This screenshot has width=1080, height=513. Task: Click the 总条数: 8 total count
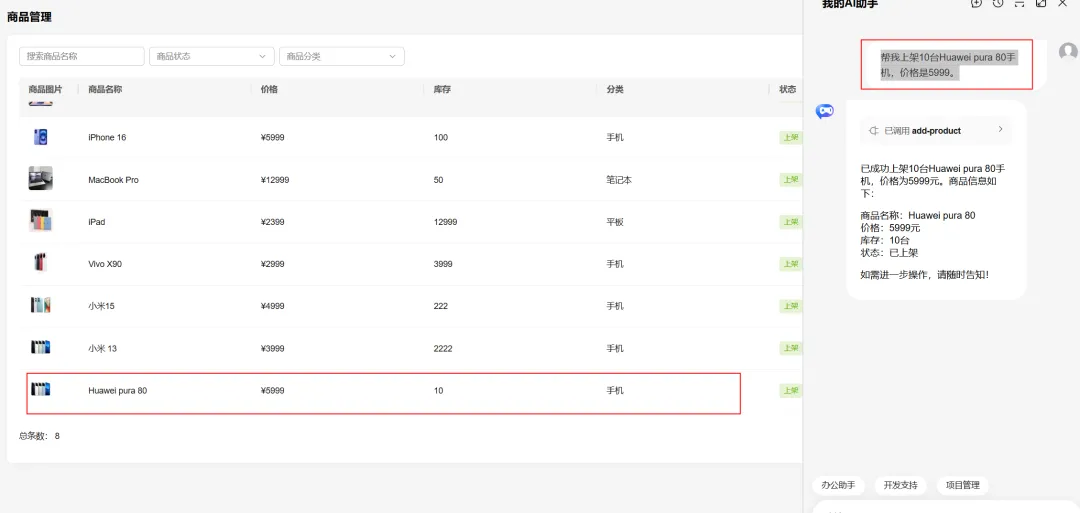[x=39, y=436]
